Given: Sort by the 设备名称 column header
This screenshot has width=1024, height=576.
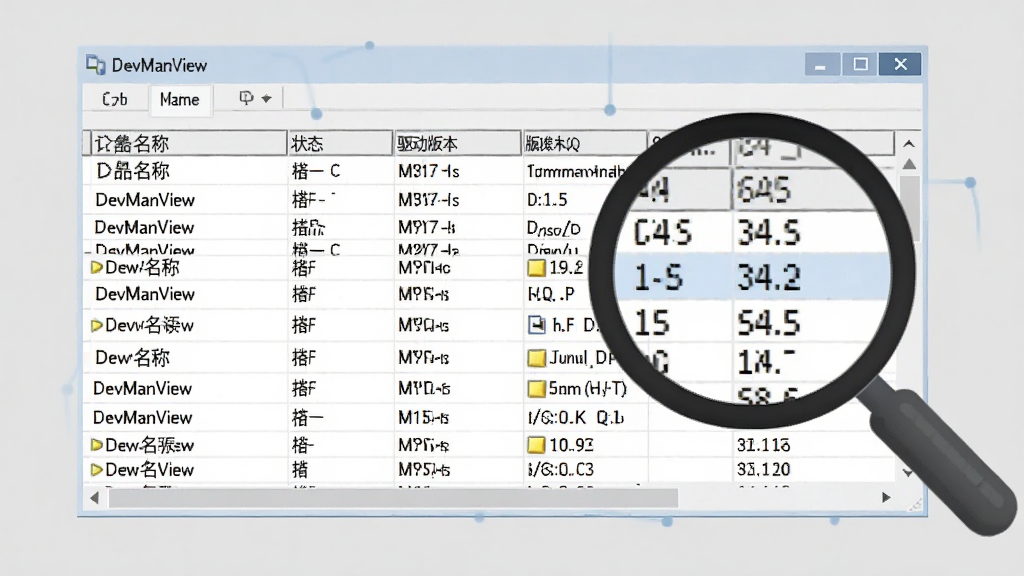Looking at the screenshot, I should pyautogui.click(x=187, y=143).
